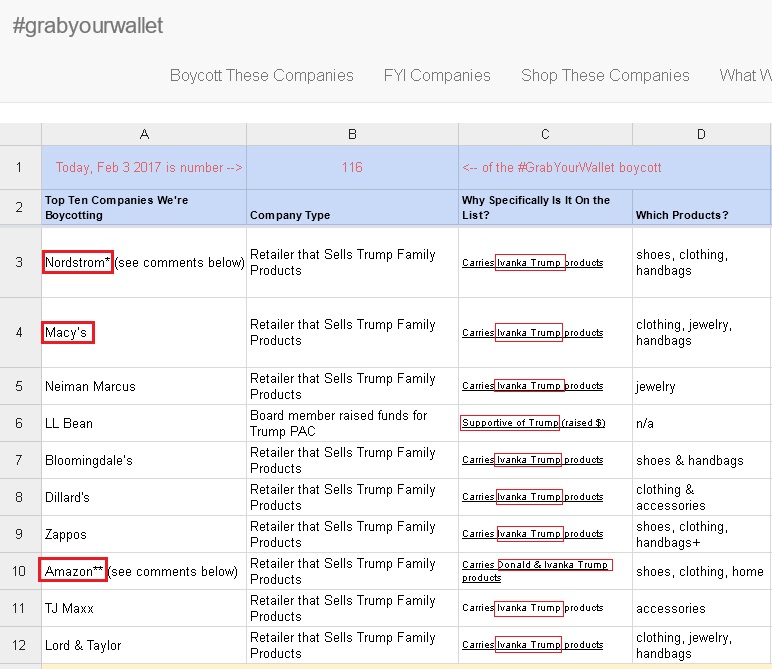Select the cell showing number 116

pyautogui.click(x=352, y=167)
